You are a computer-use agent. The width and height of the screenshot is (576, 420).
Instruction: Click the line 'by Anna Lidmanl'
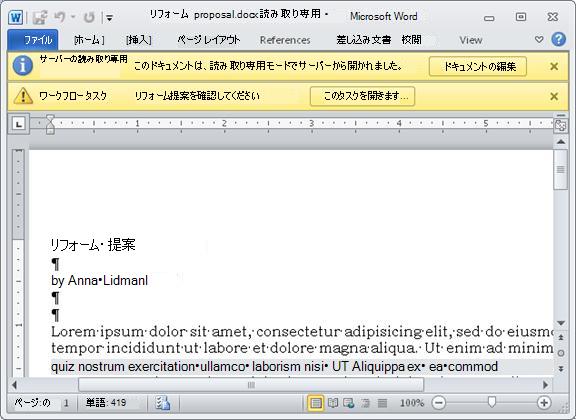point(100,280)
